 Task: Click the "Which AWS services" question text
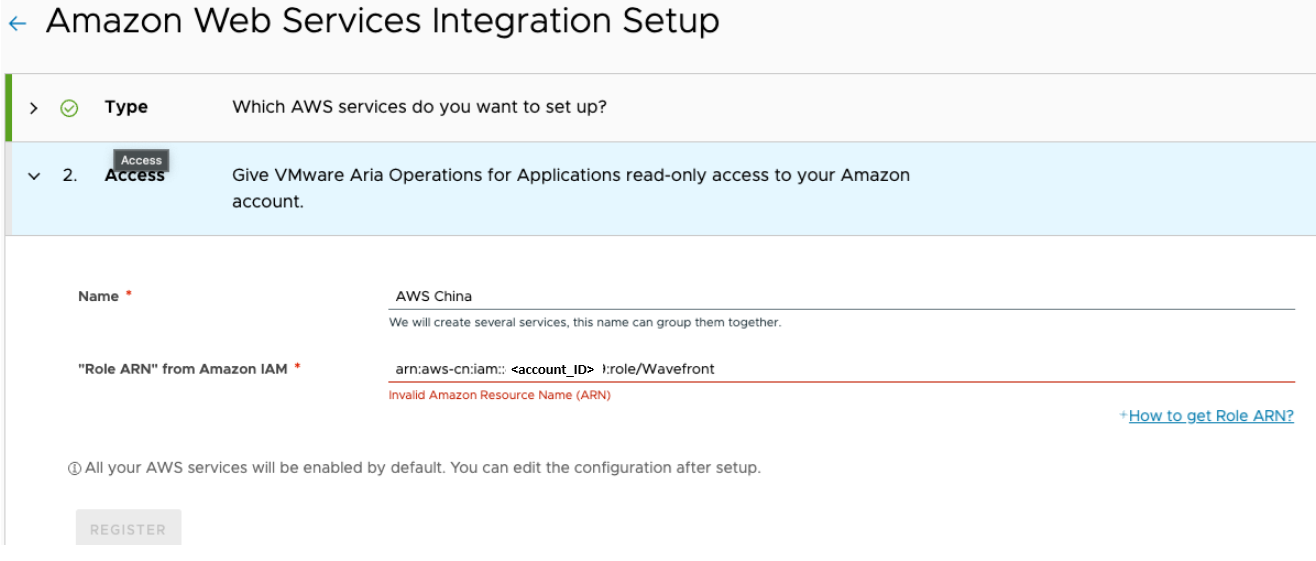(x=419, y=107)
